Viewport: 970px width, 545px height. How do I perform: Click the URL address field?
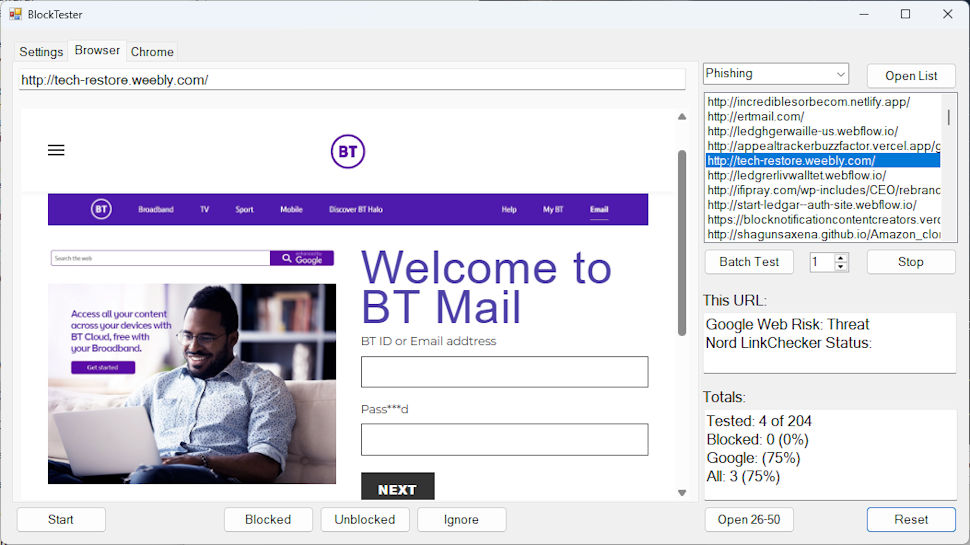coord(352,80)
